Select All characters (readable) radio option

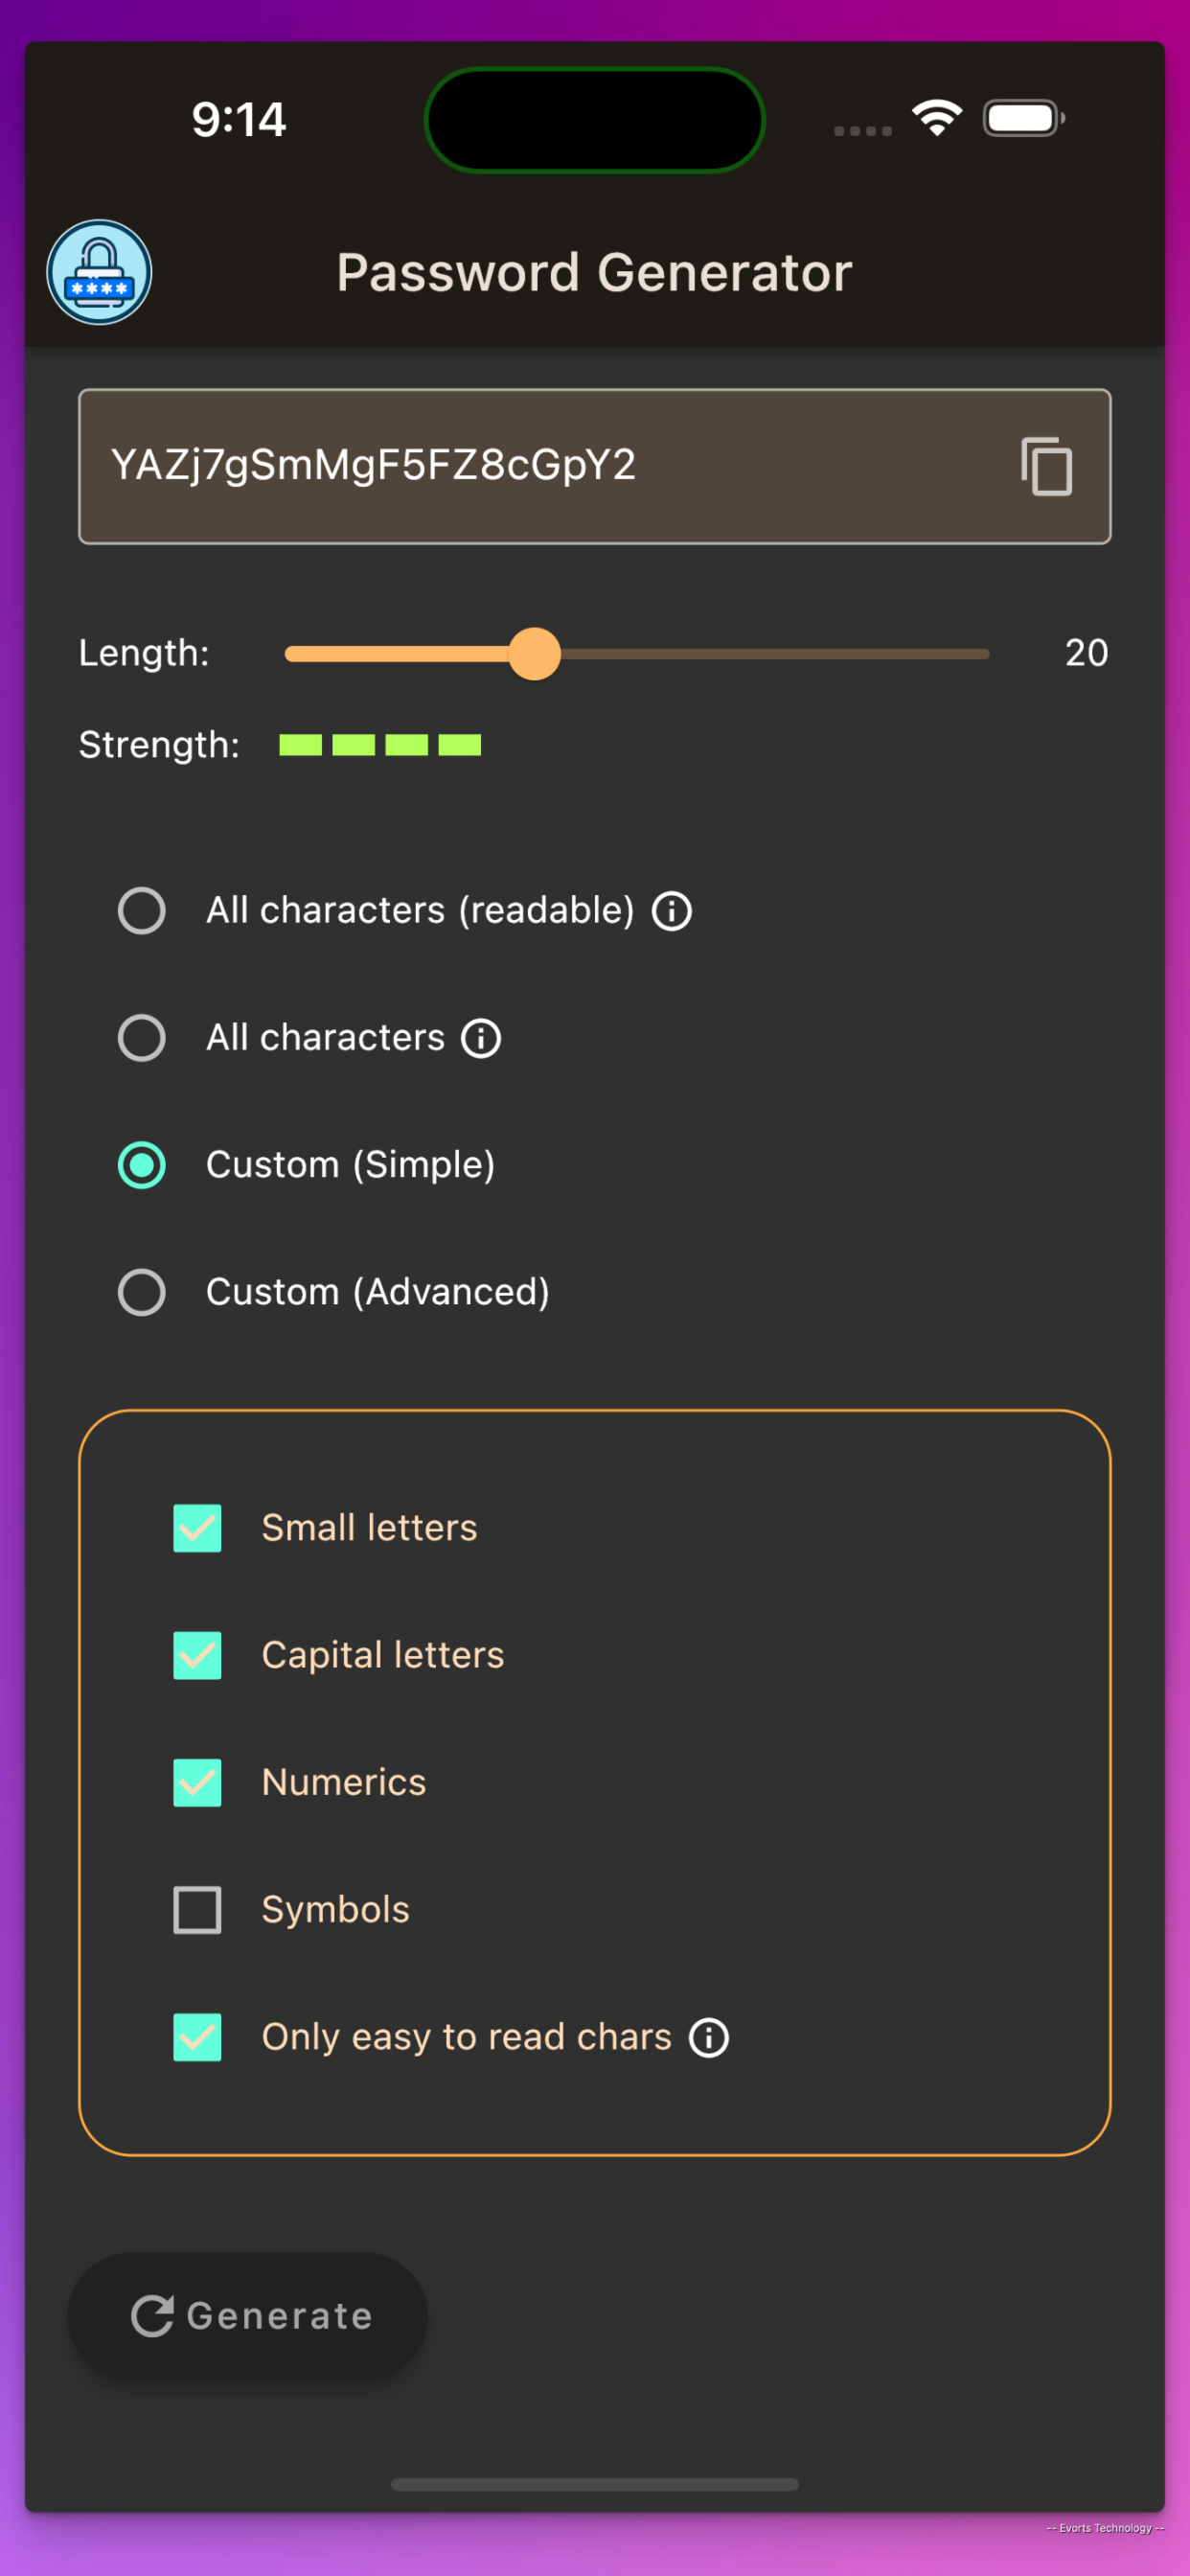(142, 911)
